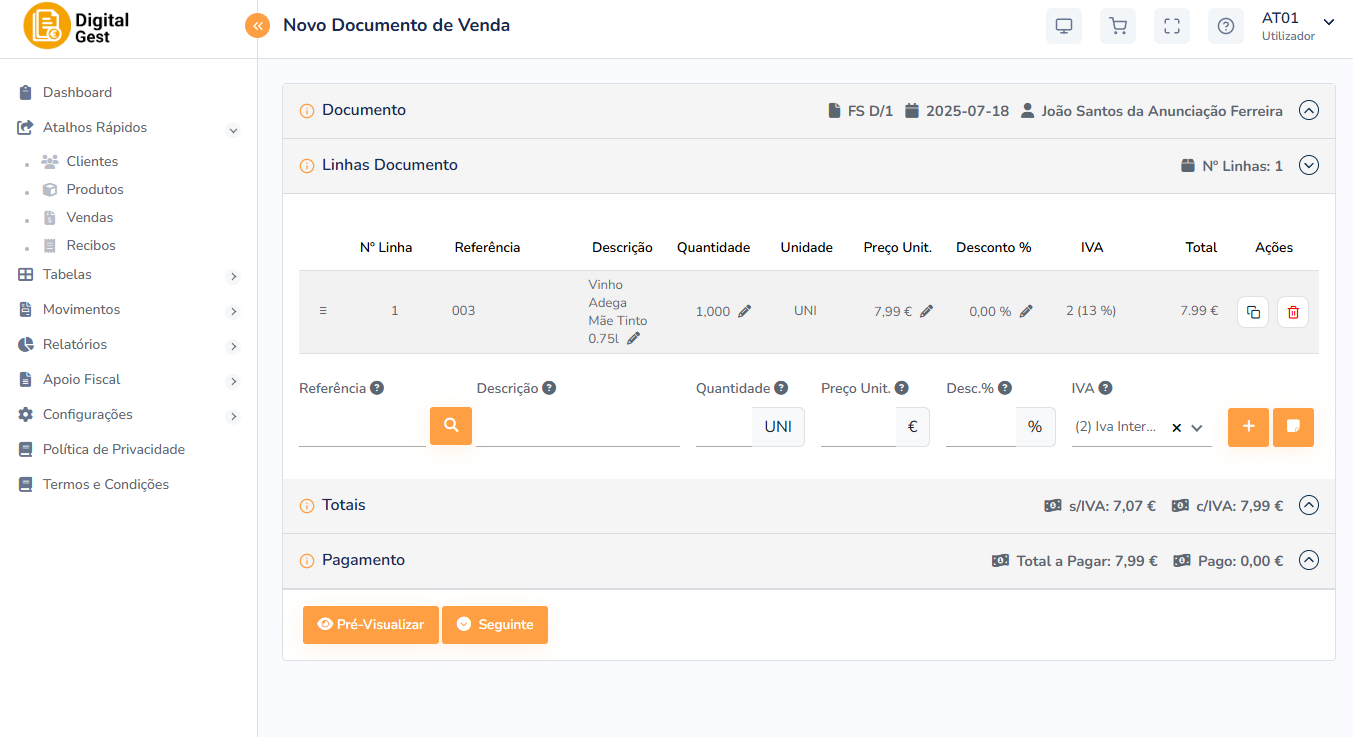The width and height of the screenshot is (1353, 737).
Task: Add line with orange plus button
Action: click(x=1247, y=427)
